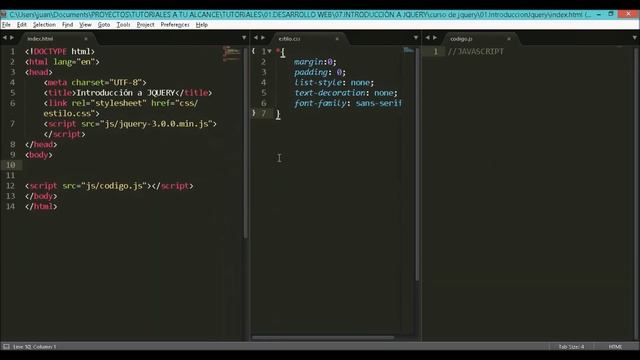Open the Tab Size: 4 status bar selector
The height and width of the screenshot is (360, 640).
(571, 347)
